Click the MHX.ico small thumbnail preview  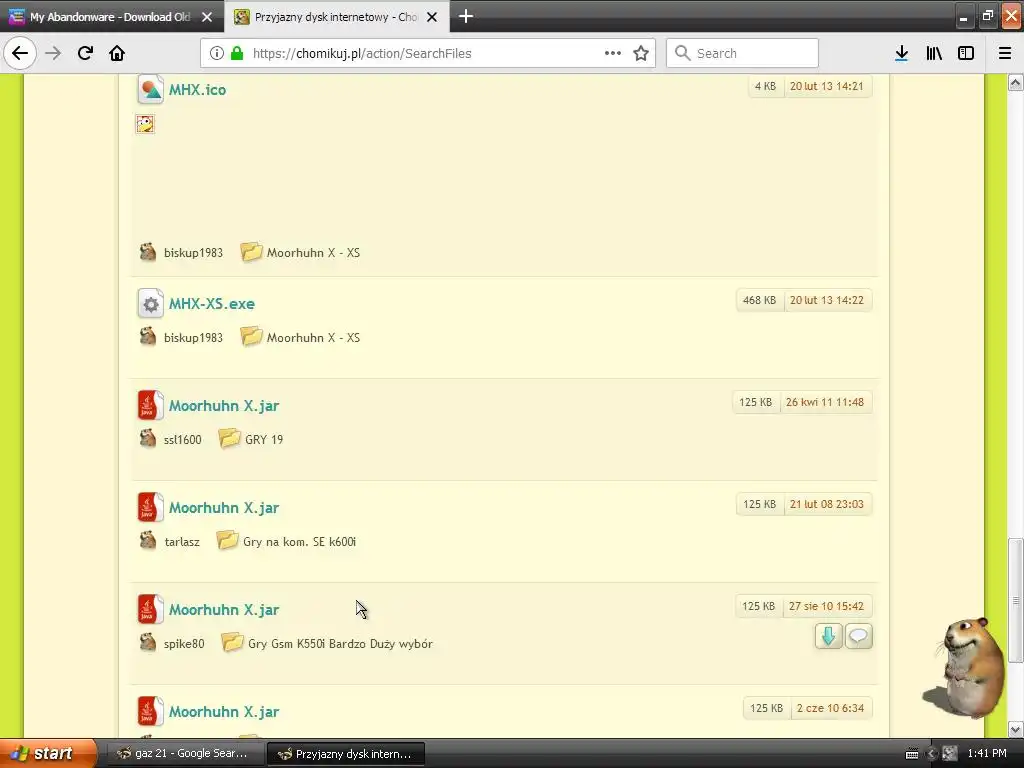click(x=145, y=124)
